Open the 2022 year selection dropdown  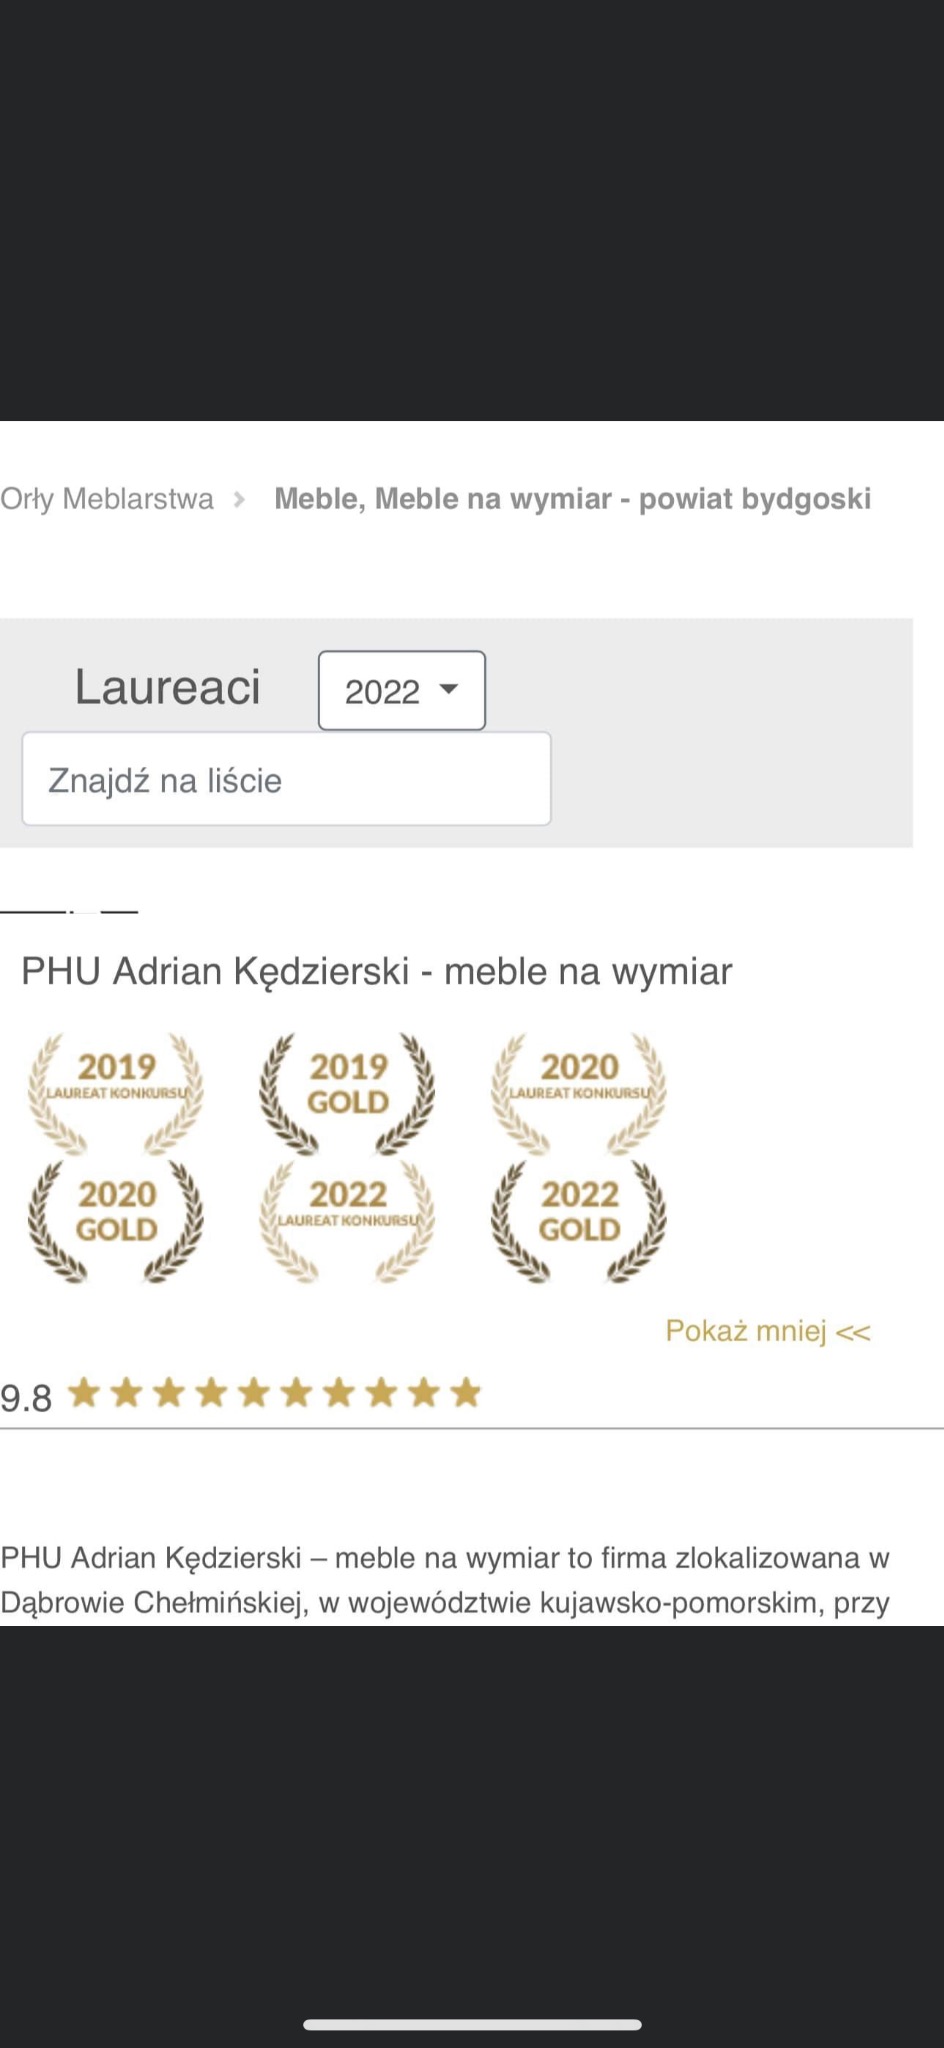pos(400,691)
